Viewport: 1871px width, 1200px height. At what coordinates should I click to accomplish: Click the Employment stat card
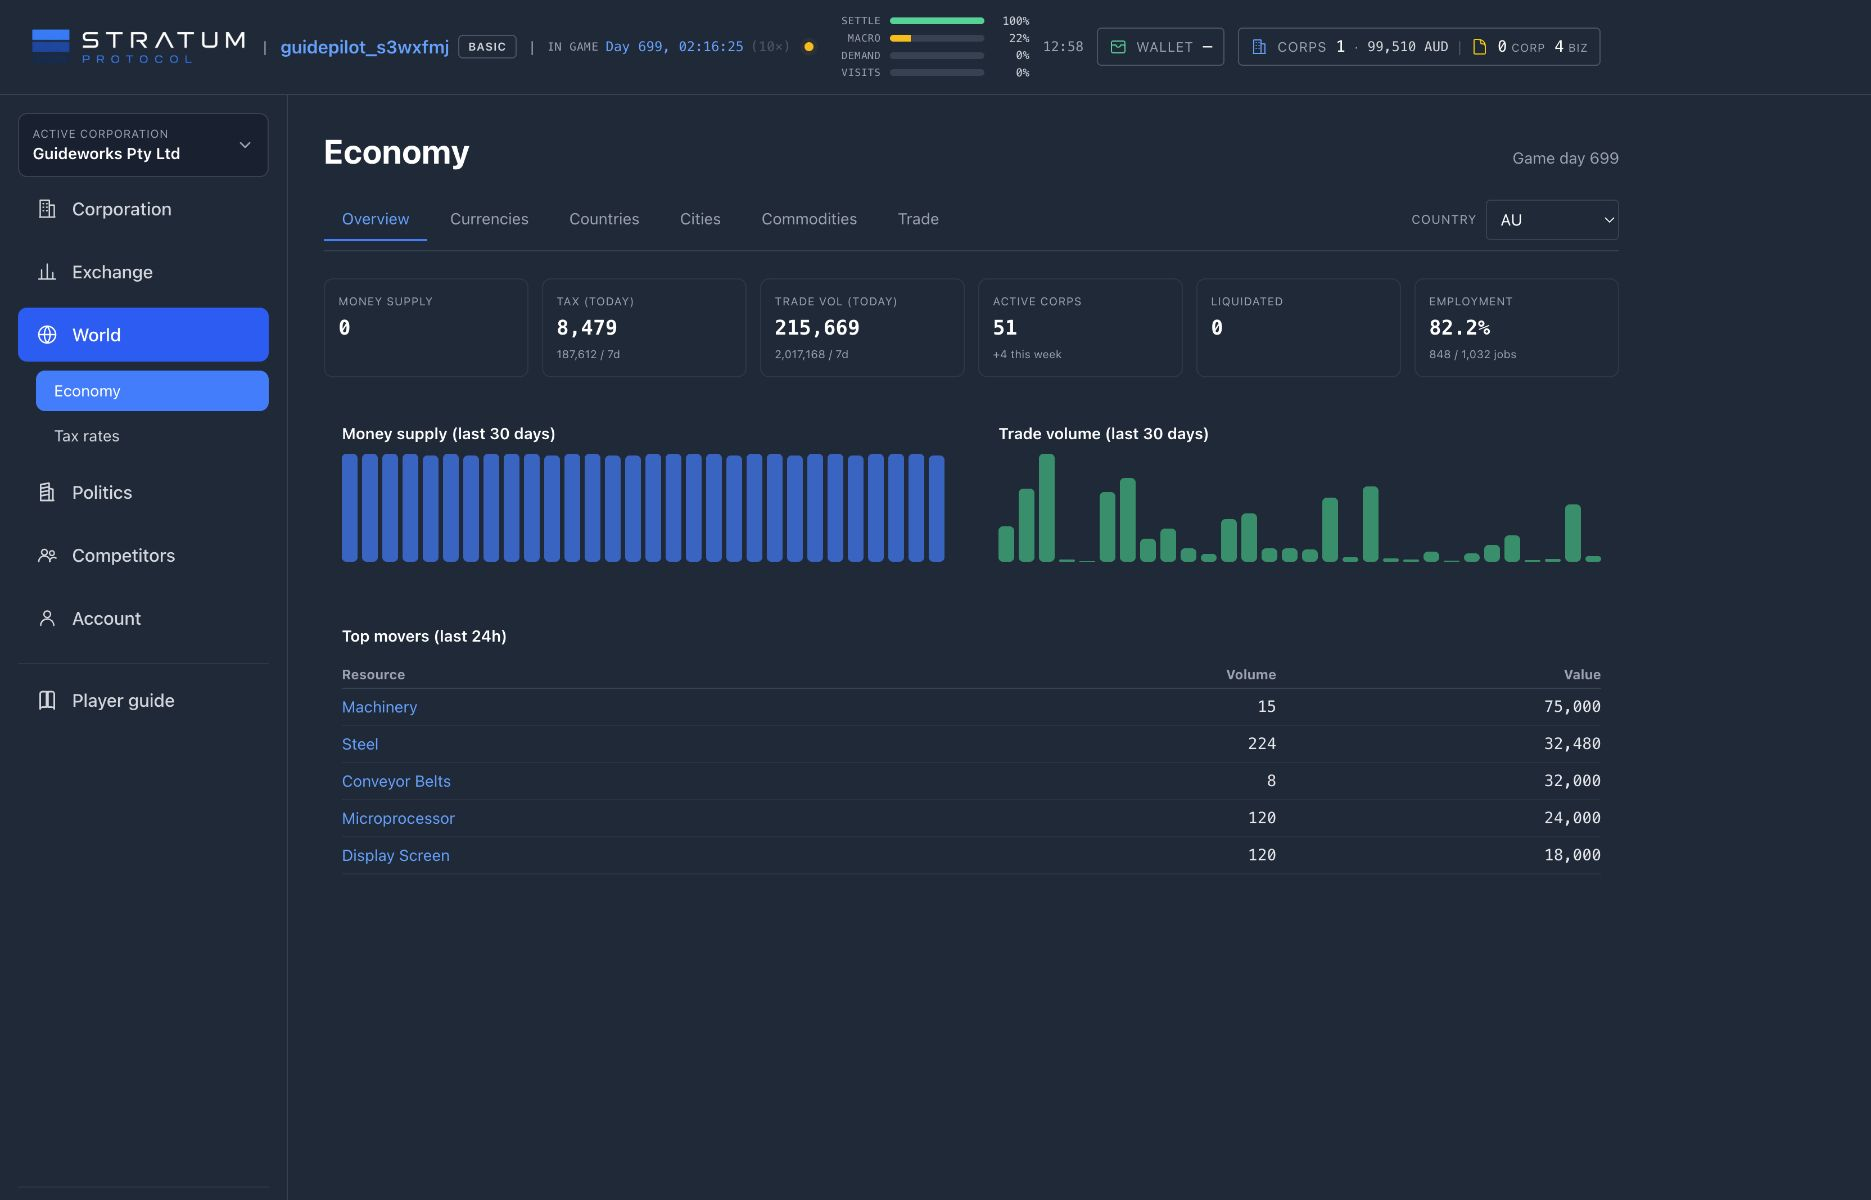click(x=1516, y=328)
